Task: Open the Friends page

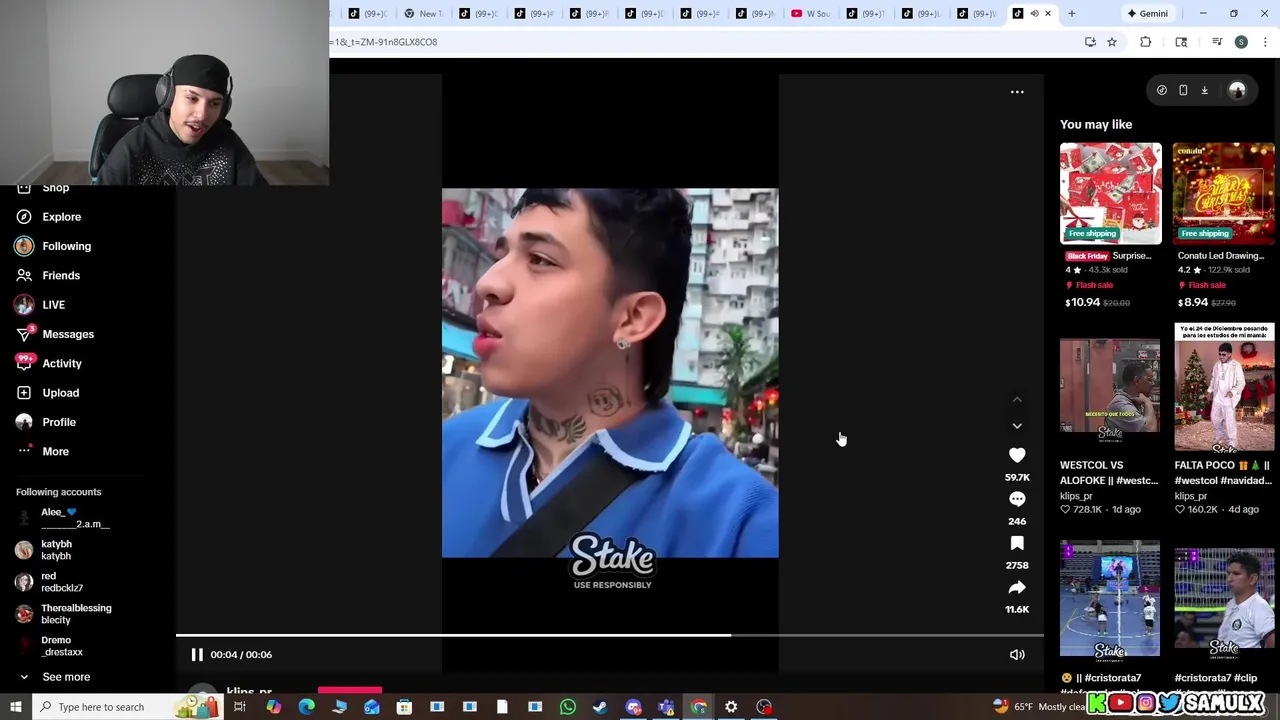Action: 61,275
